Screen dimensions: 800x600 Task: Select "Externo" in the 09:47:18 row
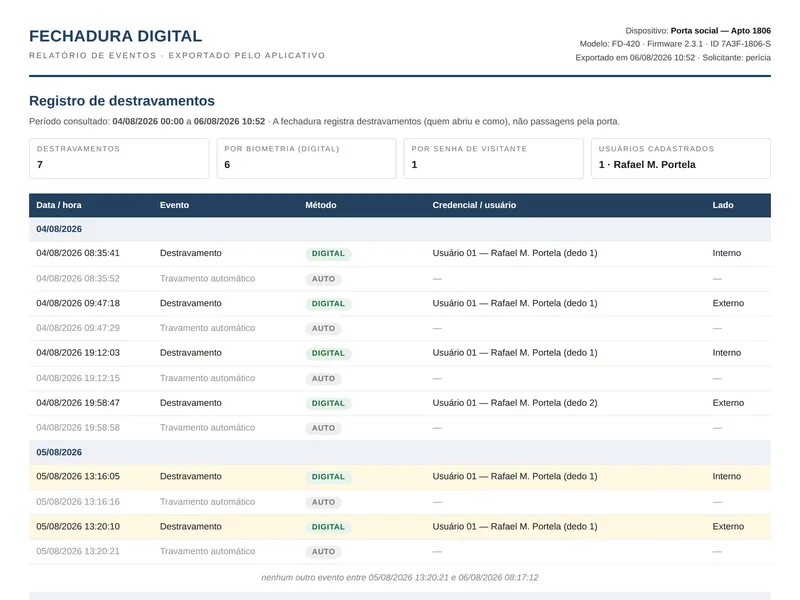pyautogui.click(x=728, y=303)
